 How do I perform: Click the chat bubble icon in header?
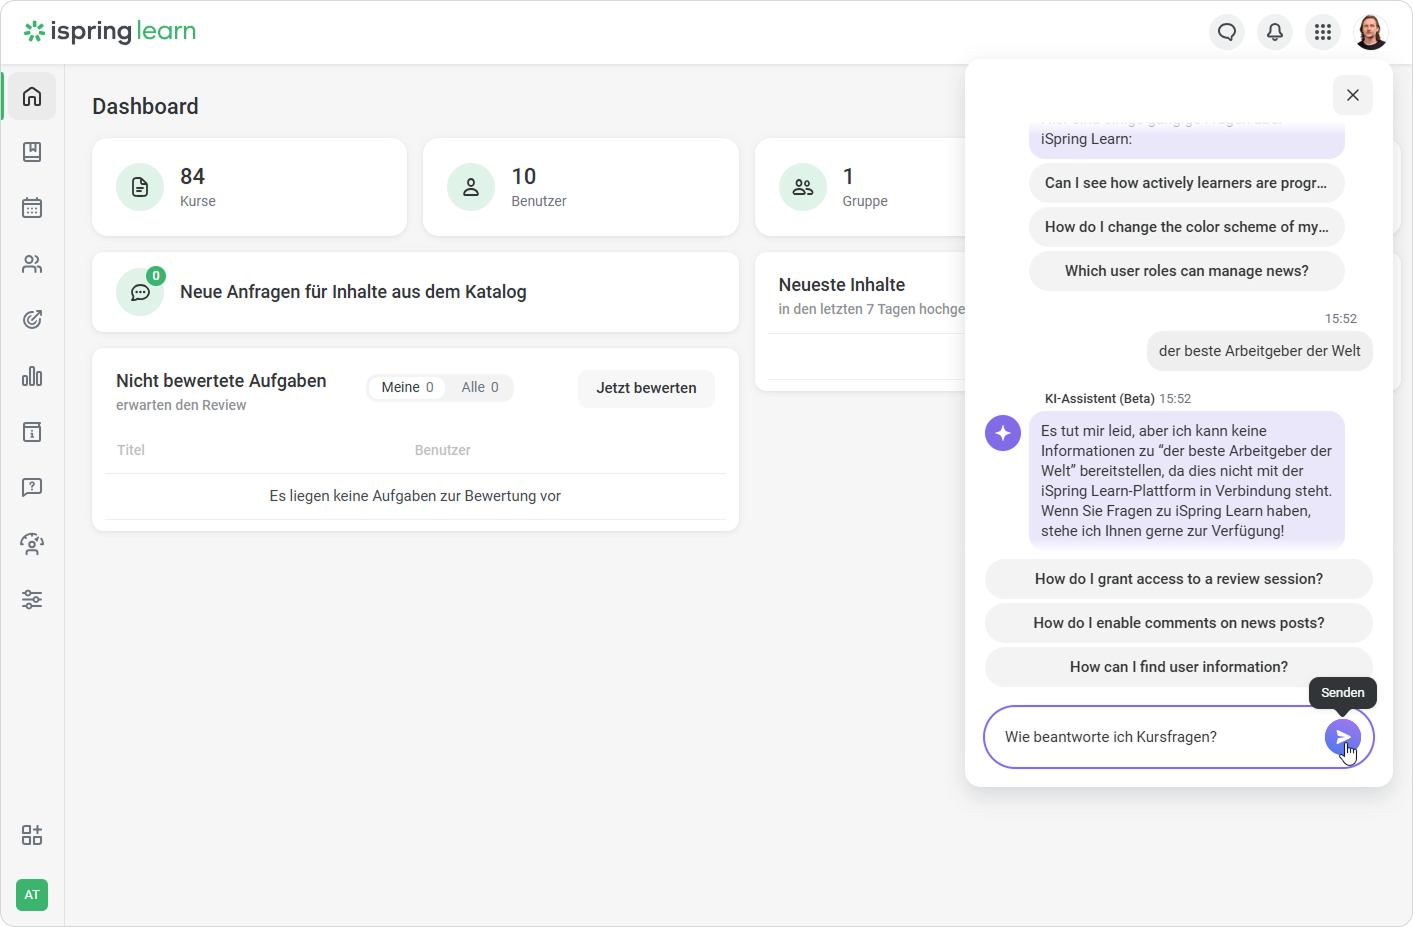coord(1227,32)
